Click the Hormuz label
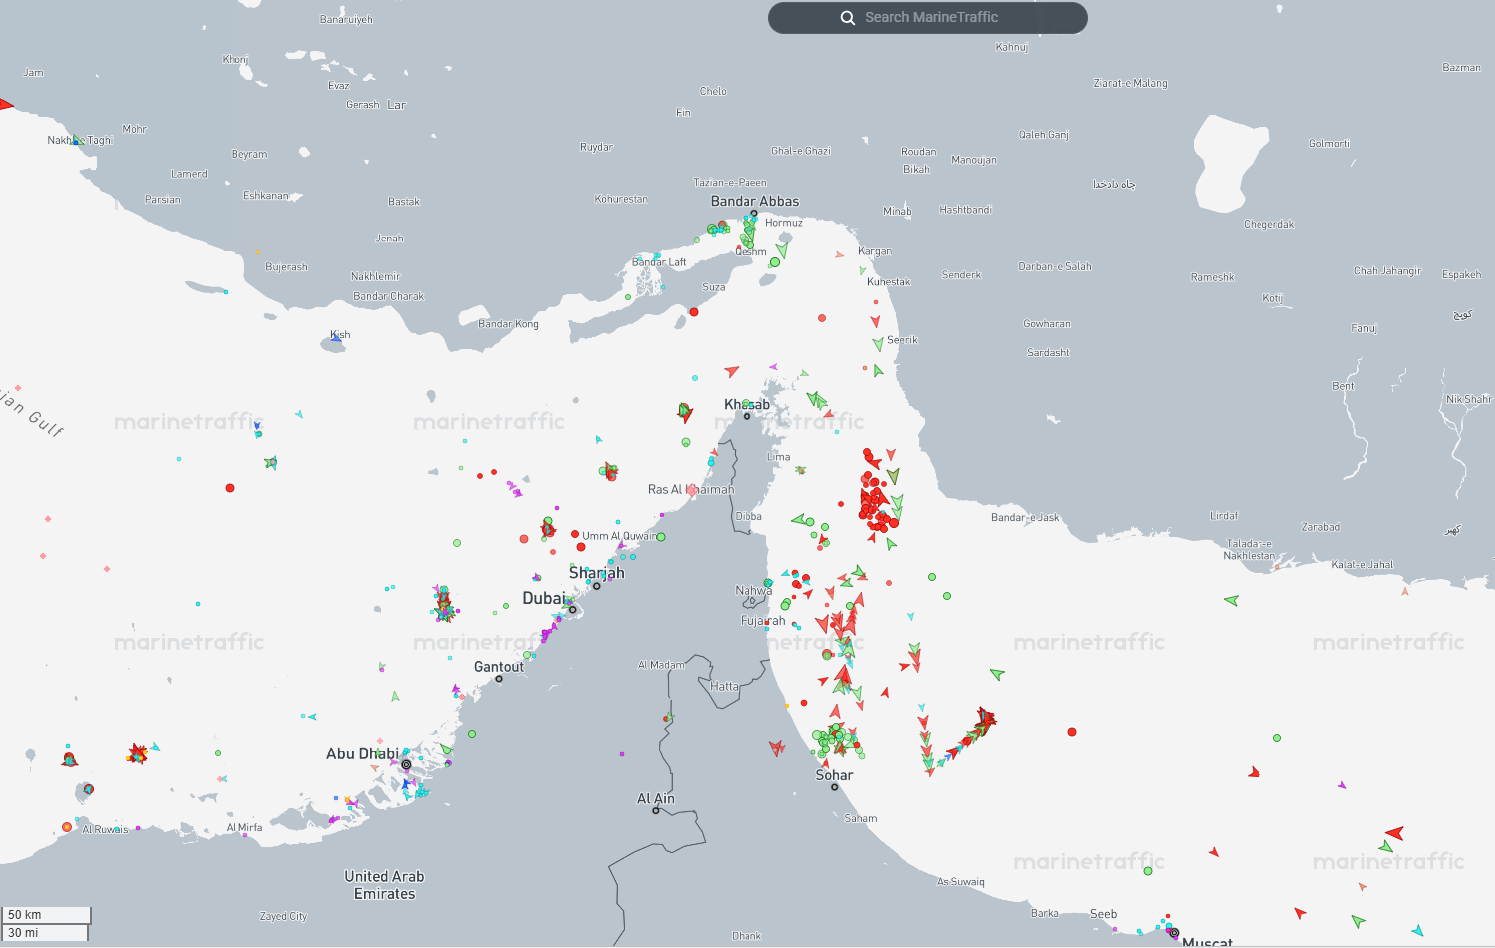The image size is (1495, 948). tap(784, 223)
